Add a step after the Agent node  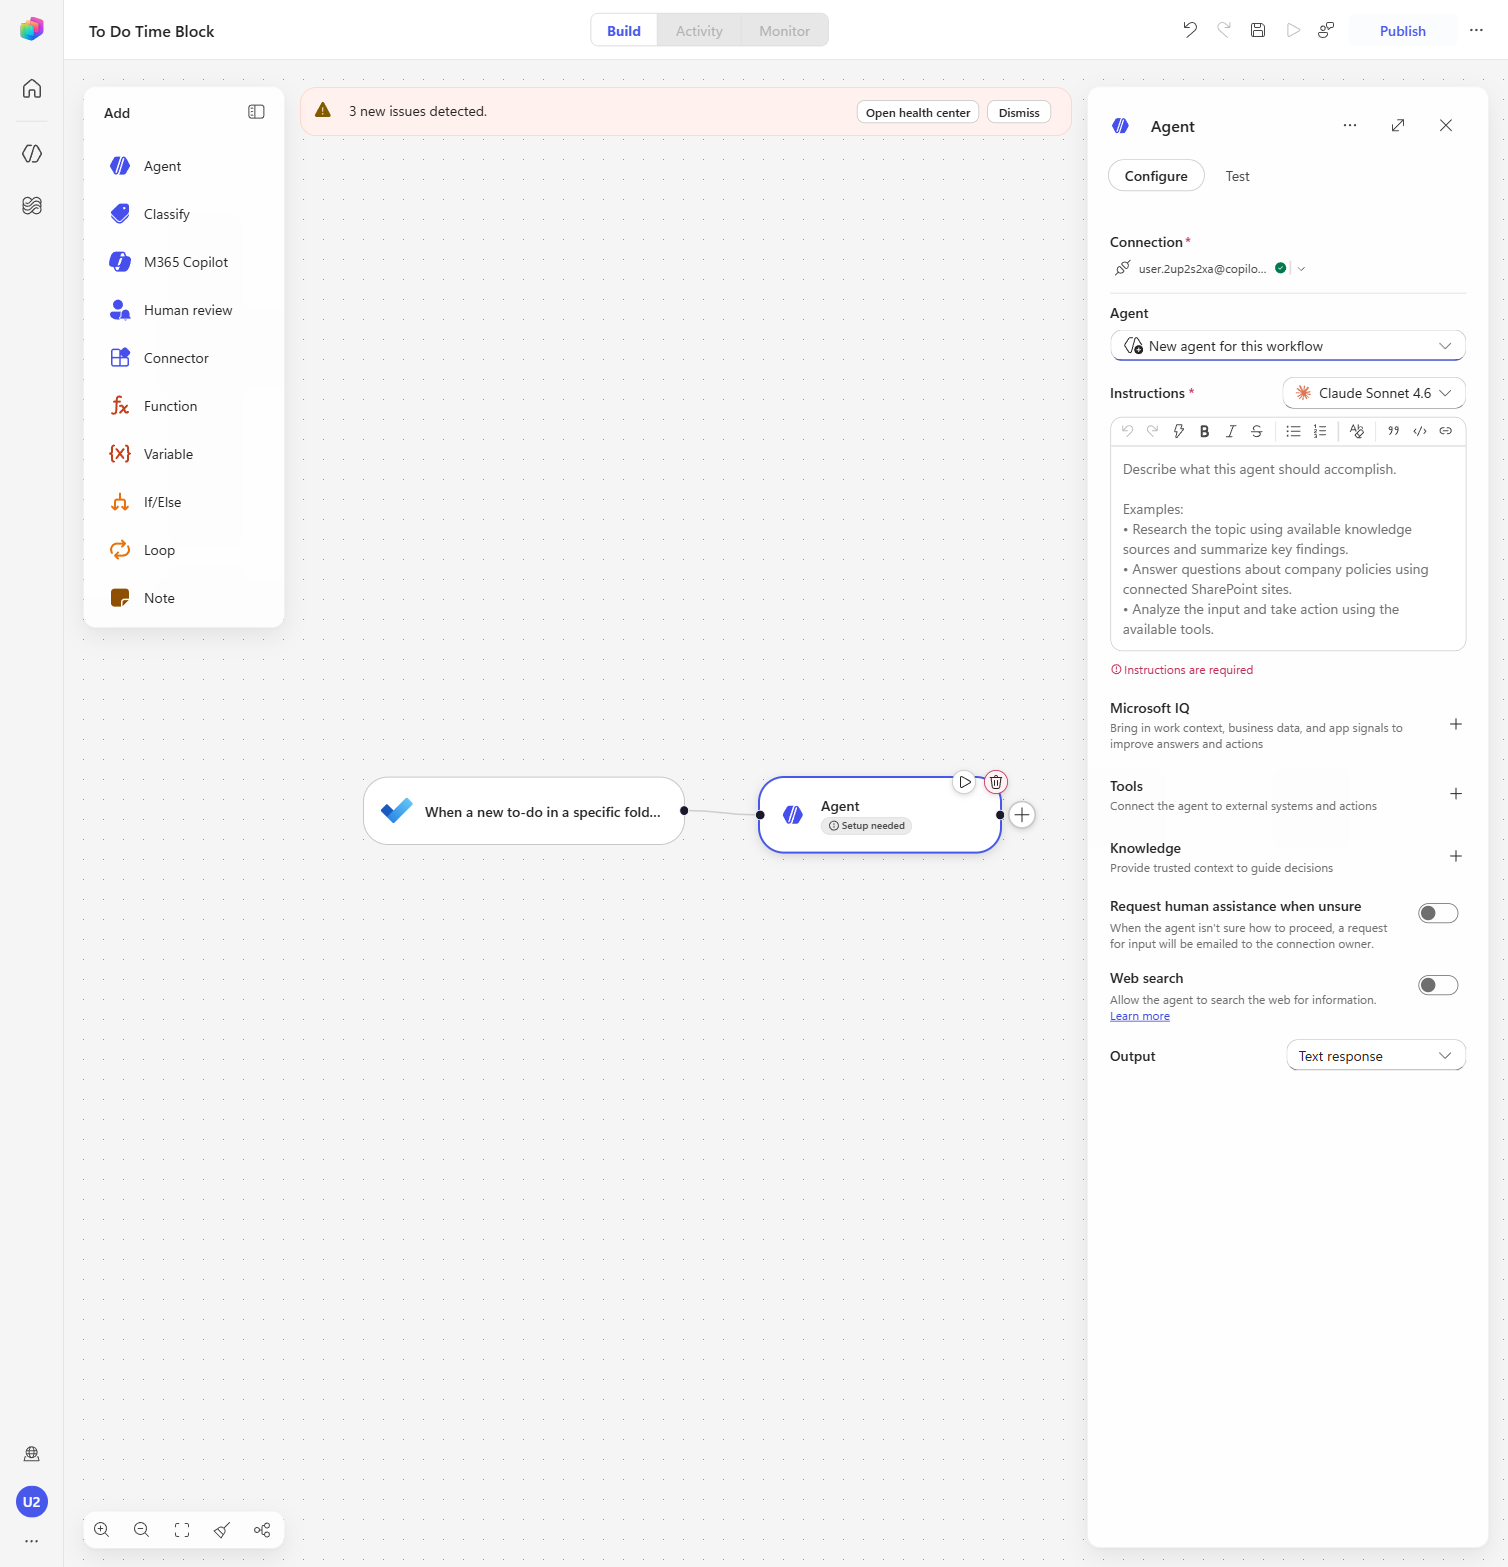coord(1022,815)
